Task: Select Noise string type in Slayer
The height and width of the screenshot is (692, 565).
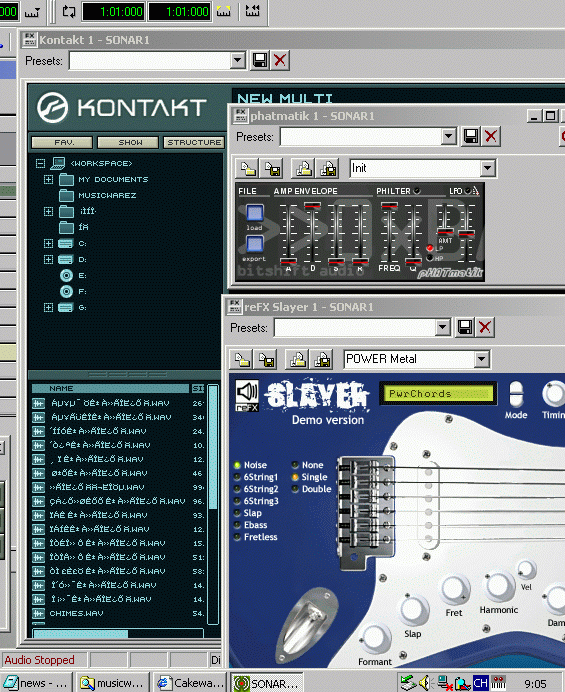Action: pos(251,465)
